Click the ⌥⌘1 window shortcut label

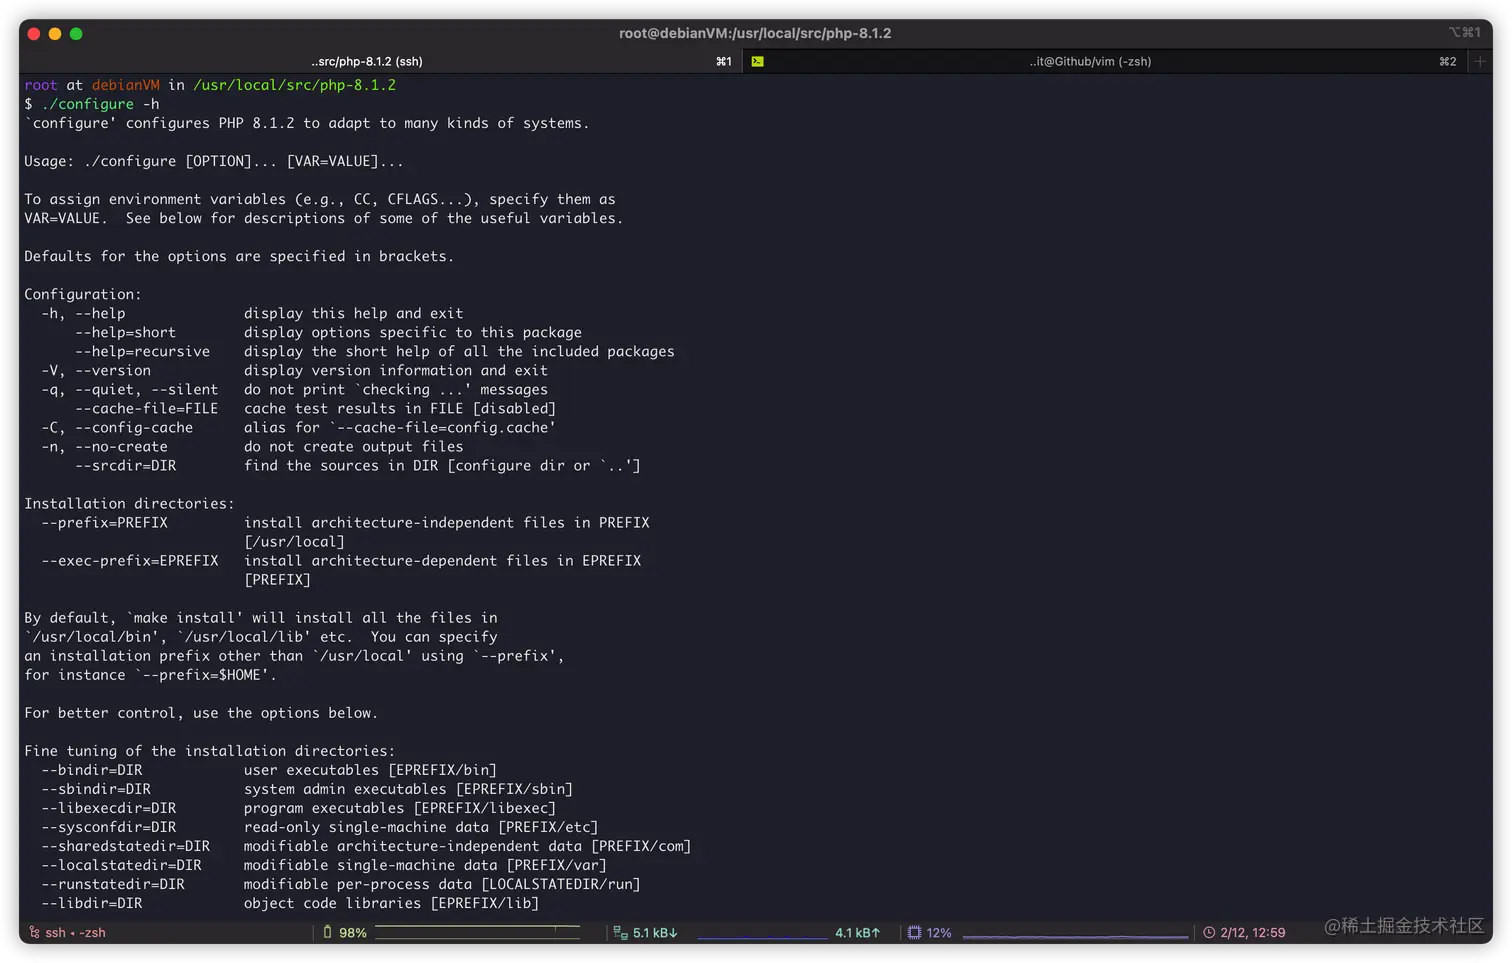click(x=1465, y=32)
